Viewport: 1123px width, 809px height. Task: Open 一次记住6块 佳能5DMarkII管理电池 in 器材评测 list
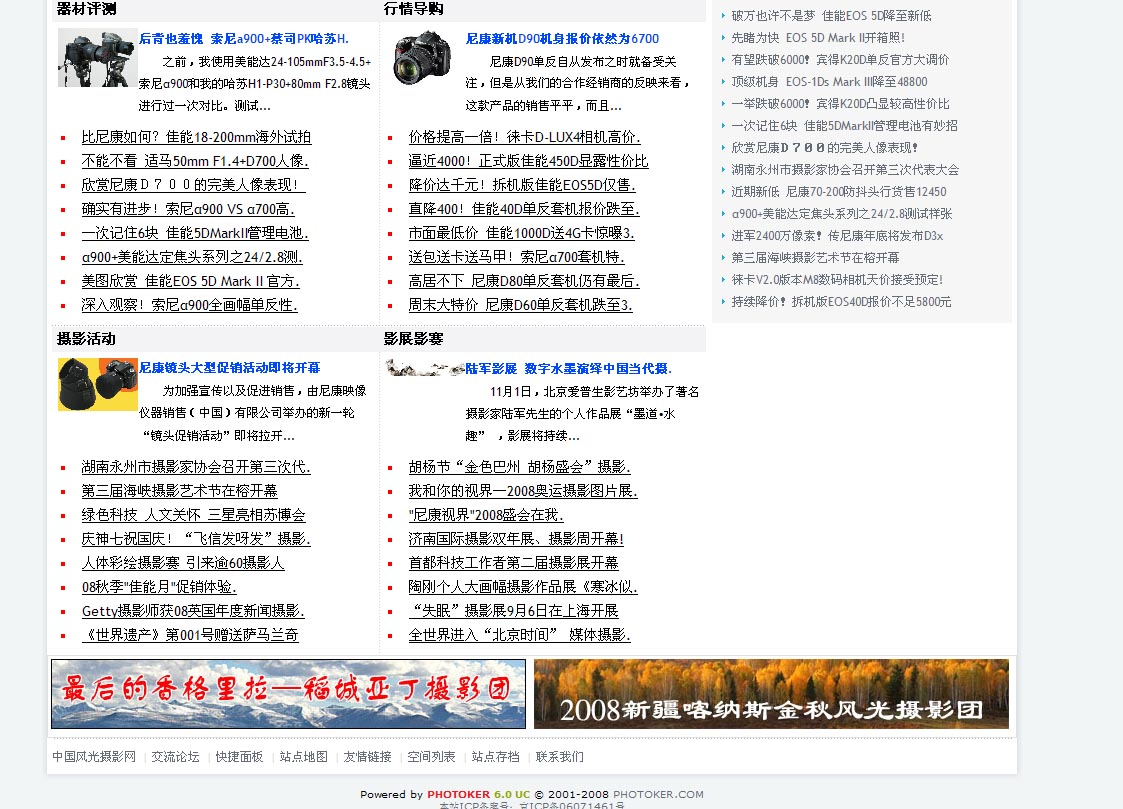click(x=195, y=233)
